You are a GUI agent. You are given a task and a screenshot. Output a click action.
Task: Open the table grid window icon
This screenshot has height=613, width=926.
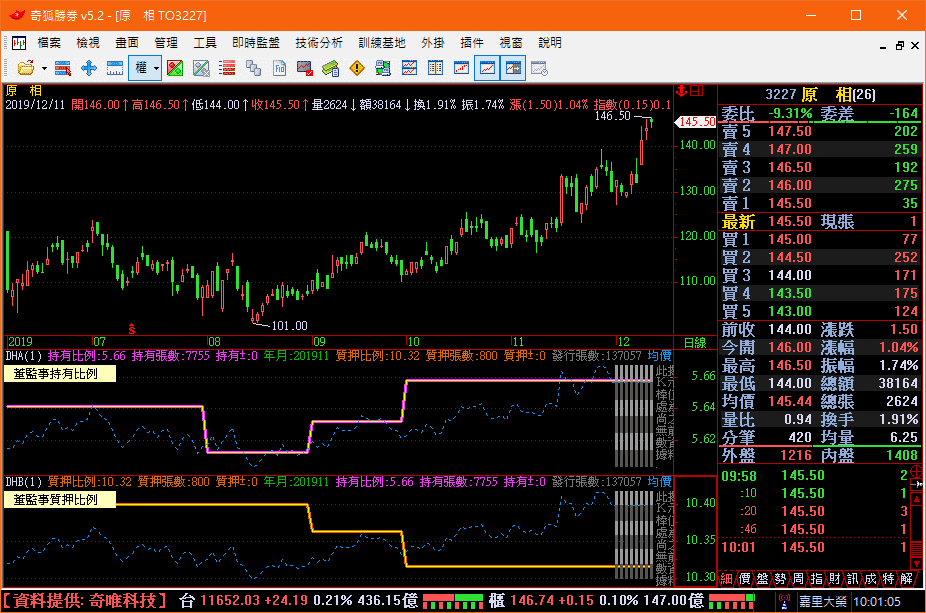coord(435,69)
